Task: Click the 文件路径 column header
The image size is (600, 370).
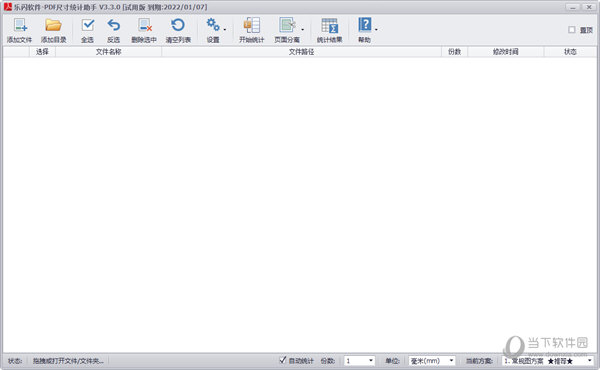Action: click(302, 52)
